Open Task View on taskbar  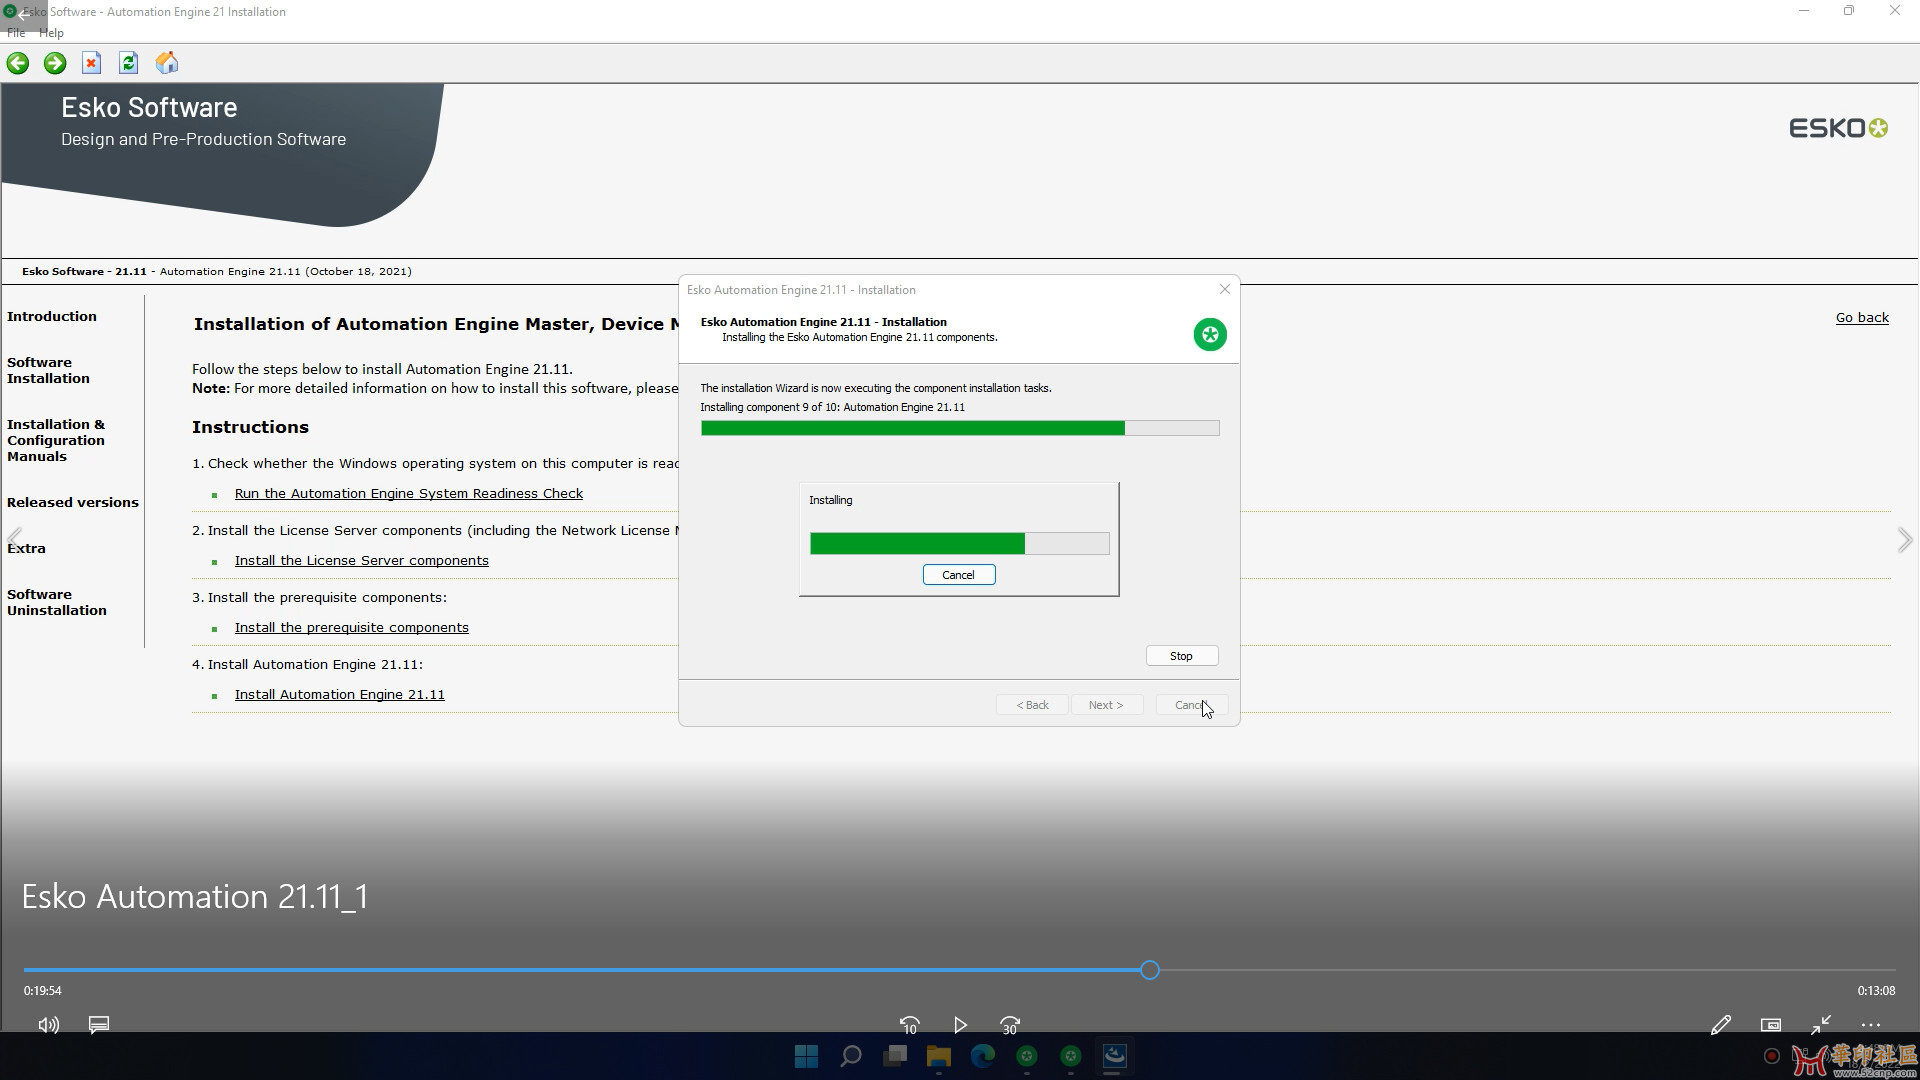[x=895, y=1056]
